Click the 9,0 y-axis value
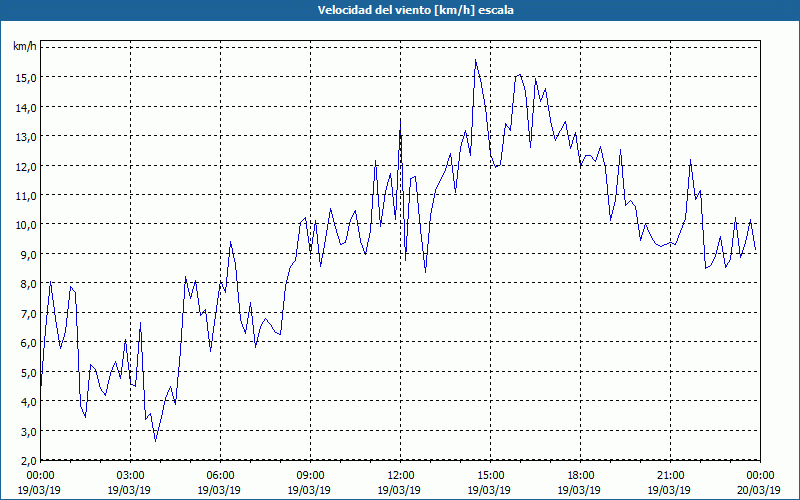This screenshot has width=800, height=500. [28, 255]
